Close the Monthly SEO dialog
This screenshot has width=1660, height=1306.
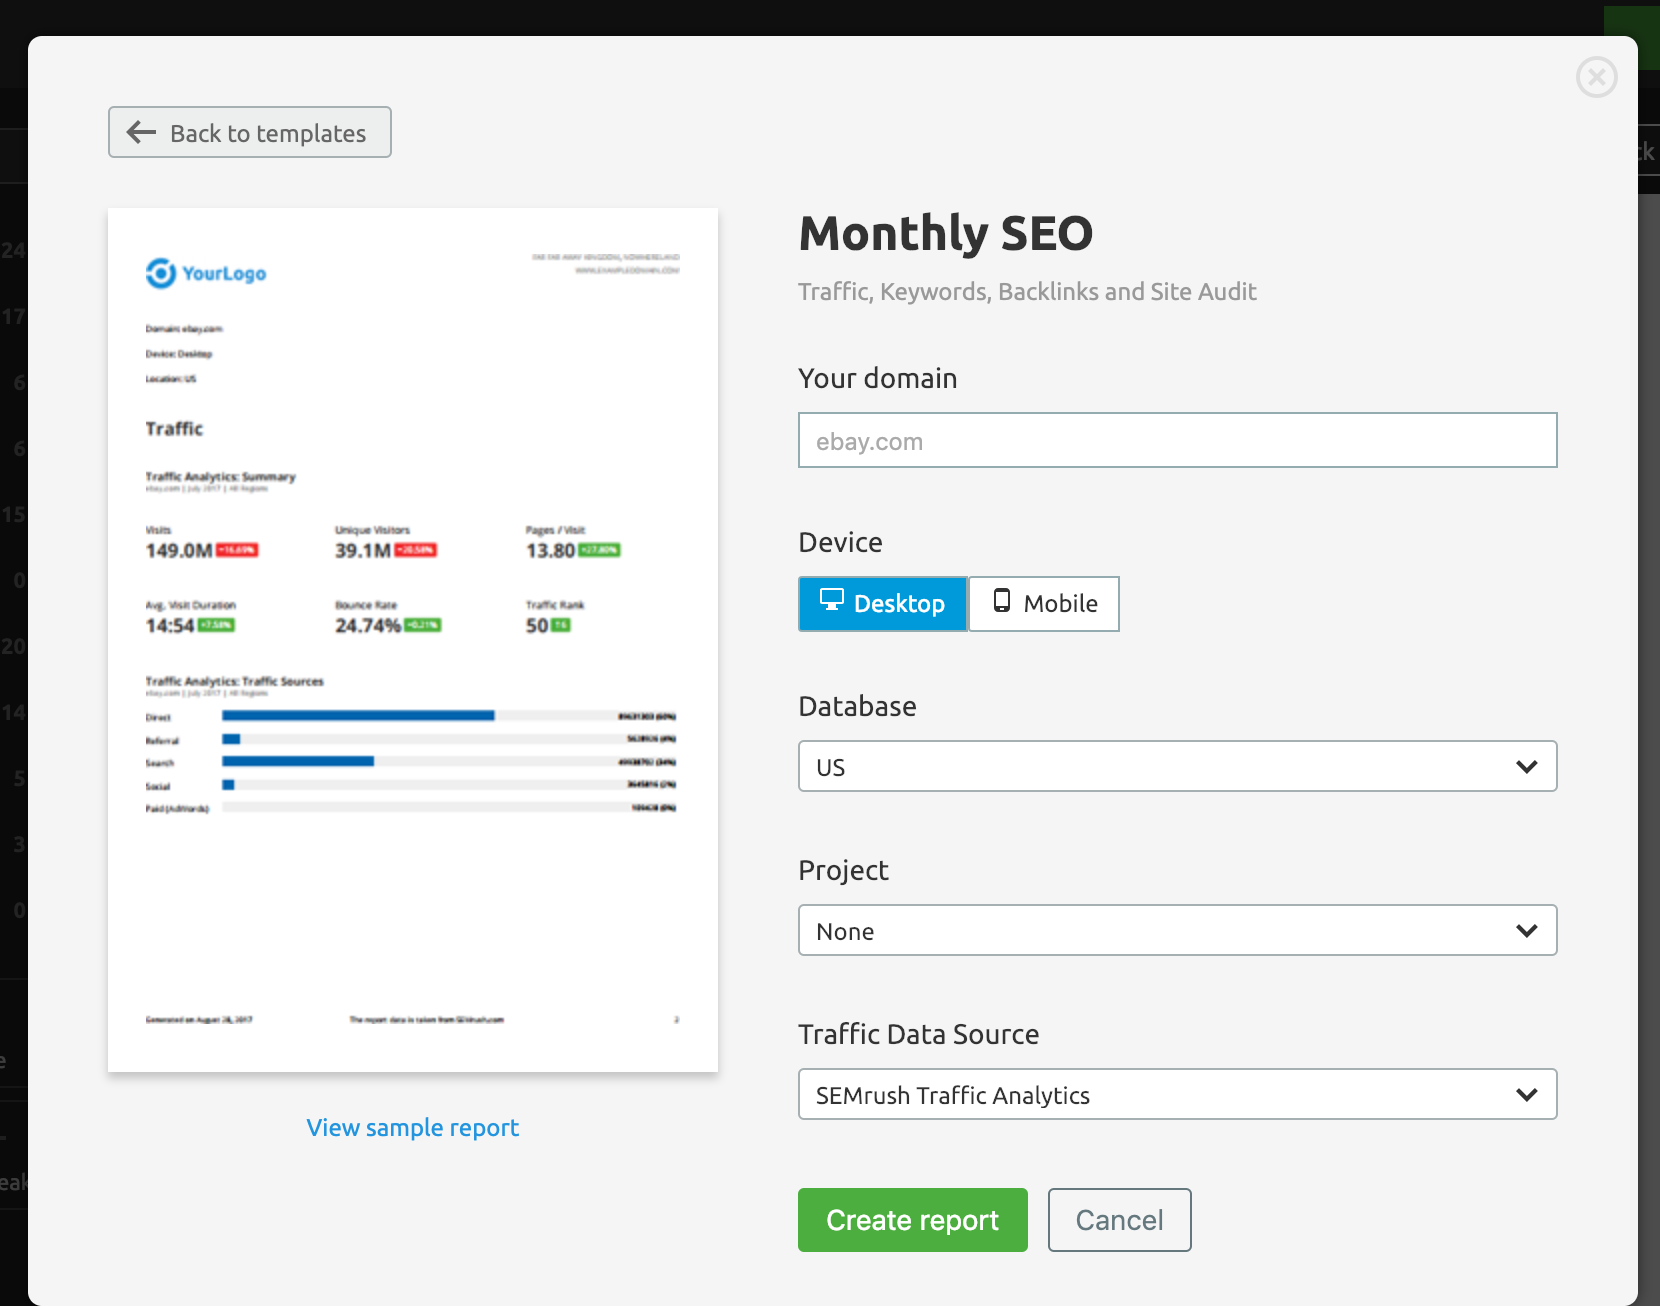tap(1596, 77)
